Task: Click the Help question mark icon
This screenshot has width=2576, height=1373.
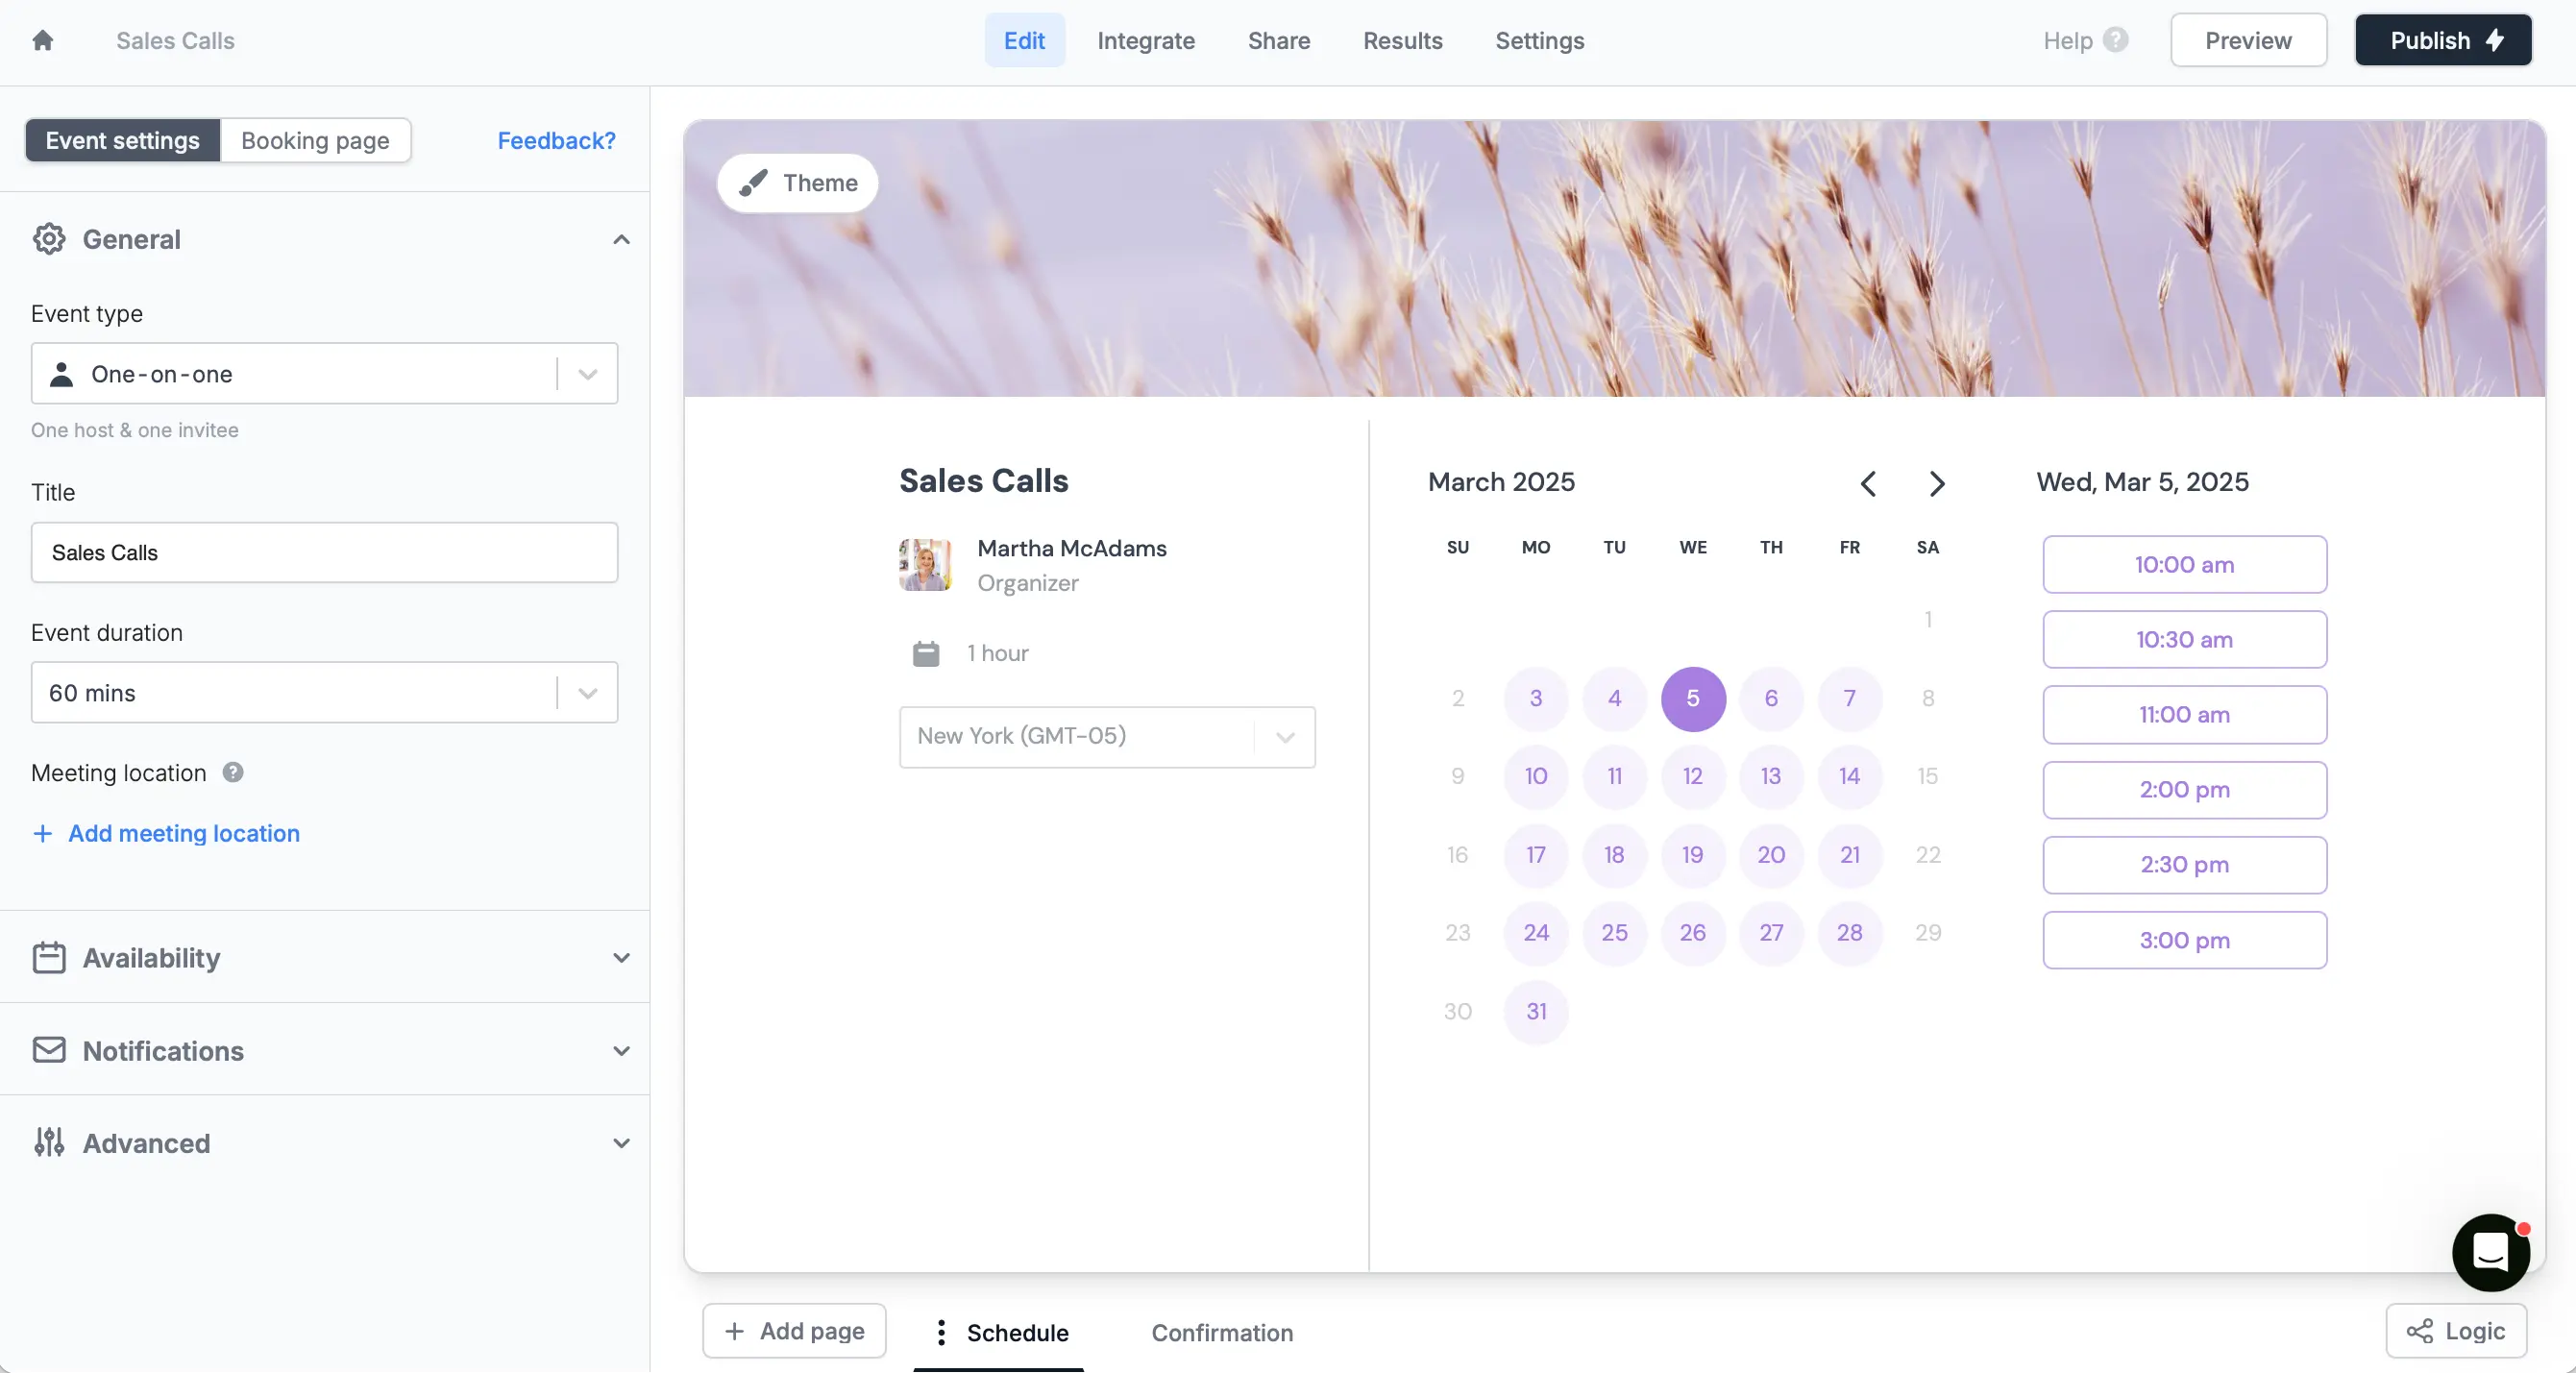Action: (2115, 40)
